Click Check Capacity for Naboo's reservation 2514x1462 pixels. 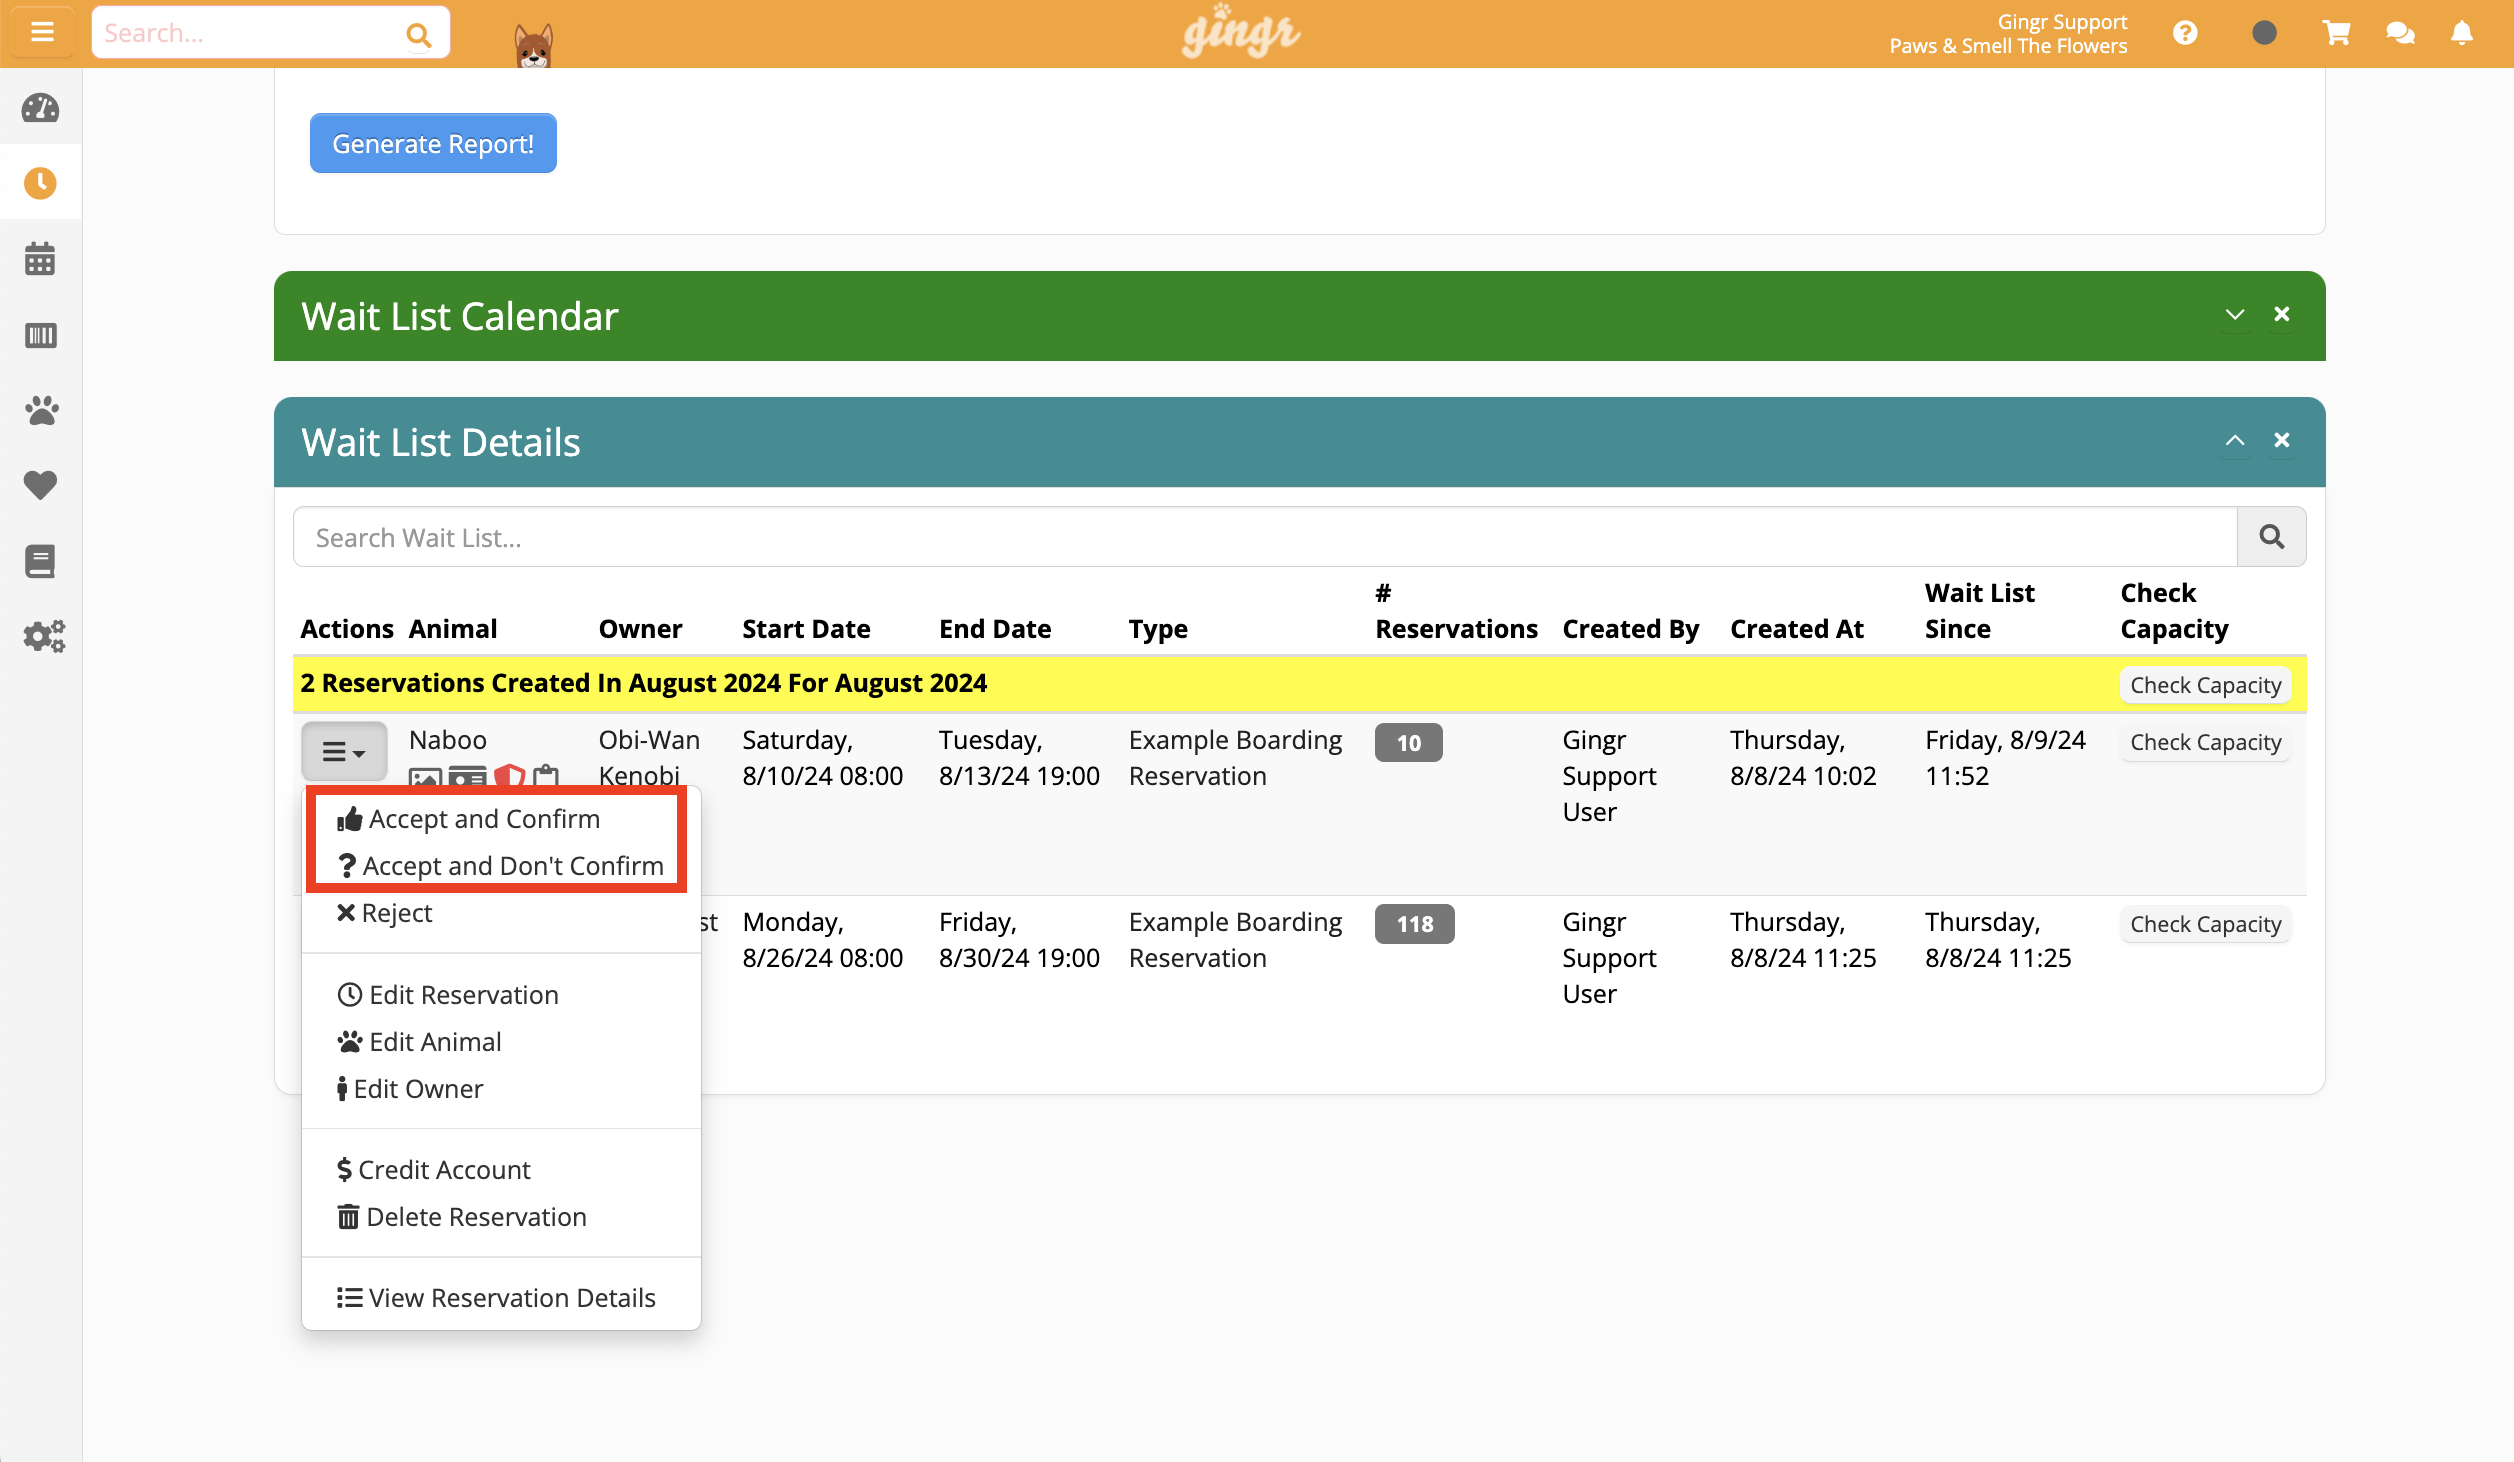click(x=2205, y=742)
